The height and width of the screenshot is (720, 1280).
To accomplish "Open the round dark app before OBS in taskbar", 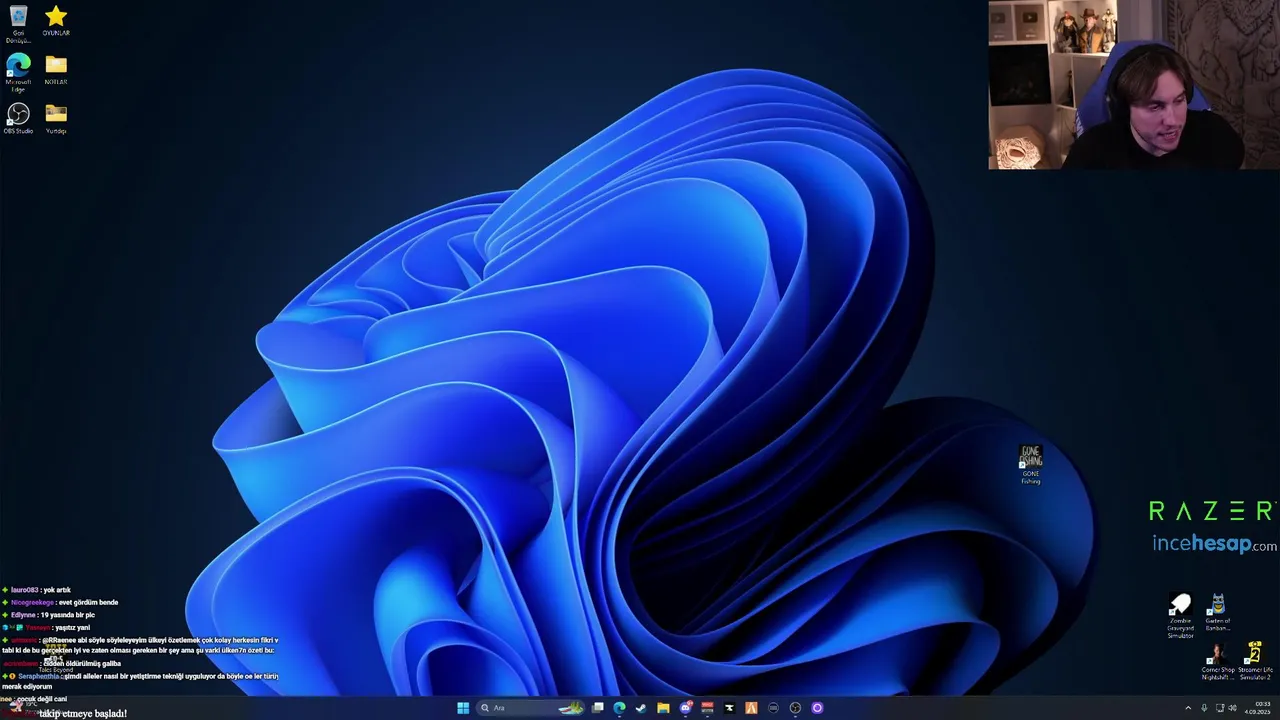I will point(773,708).
